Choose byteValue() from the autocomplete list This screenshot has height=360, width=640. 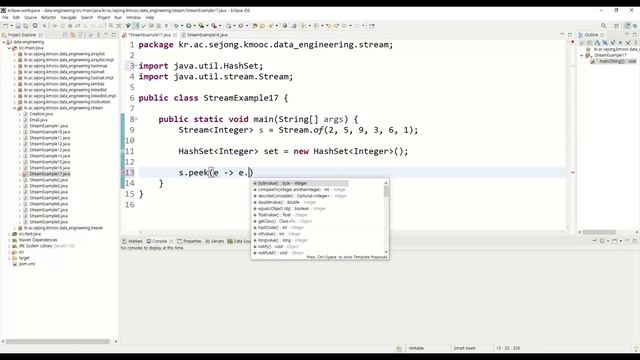300,183
